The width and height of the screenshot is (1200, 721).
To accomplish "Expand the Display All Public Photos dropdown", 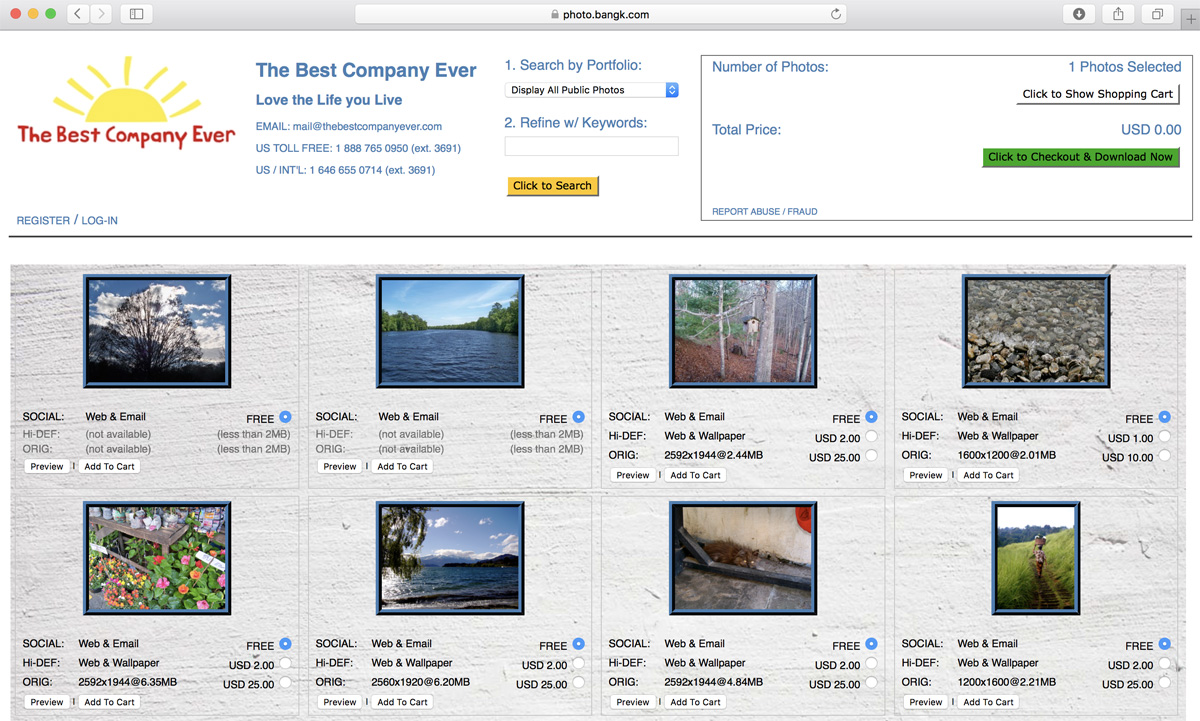I will point(591,90).
